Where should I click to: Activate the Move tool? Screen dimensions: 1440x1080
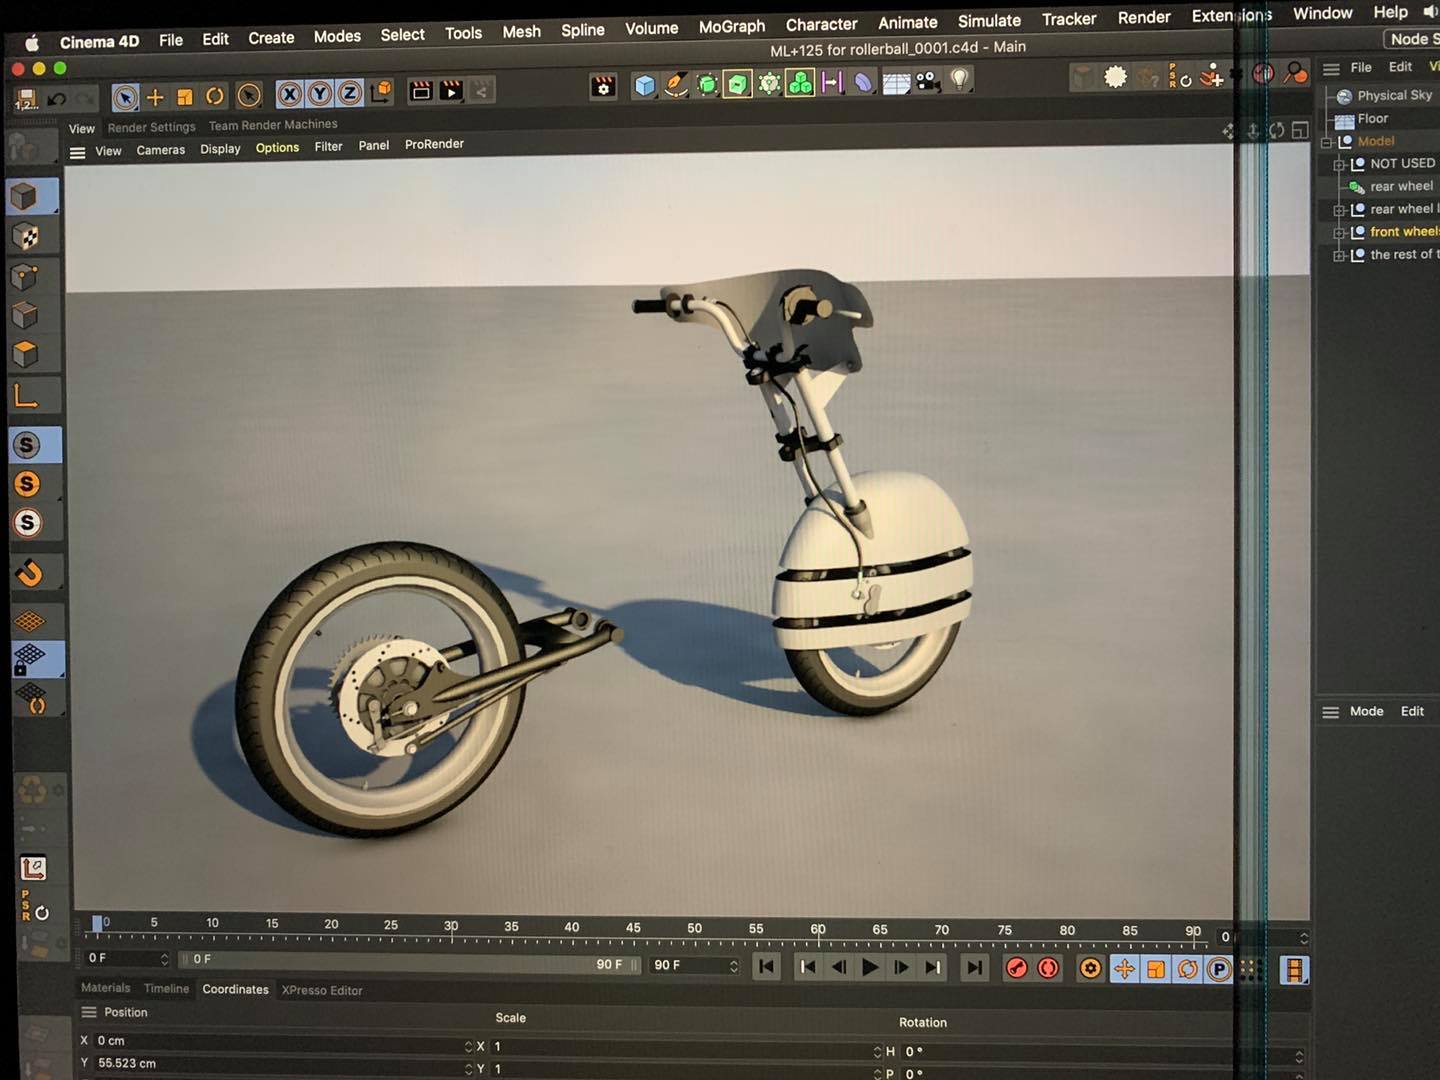point(155,97)
